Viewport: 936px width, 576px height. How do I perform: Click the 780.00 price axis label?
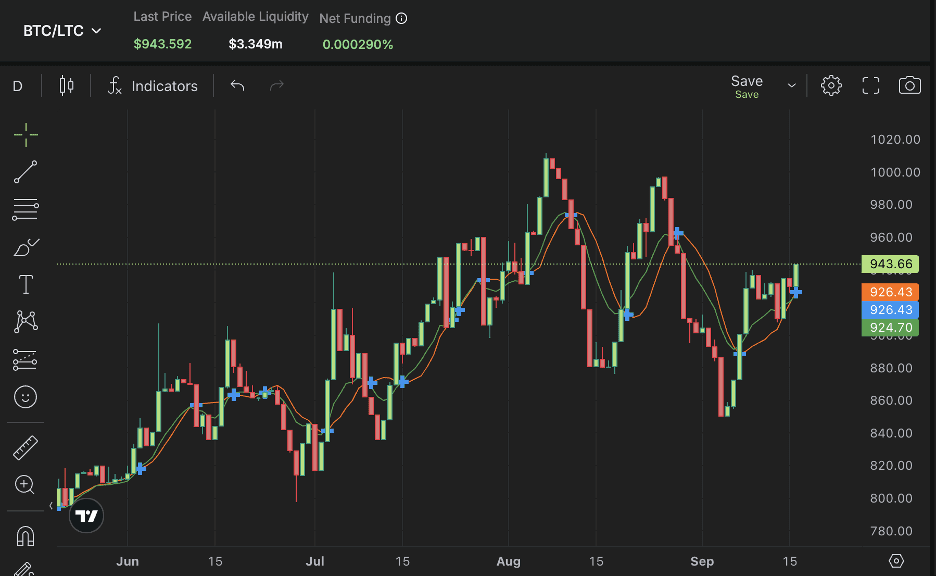point(891,531)
